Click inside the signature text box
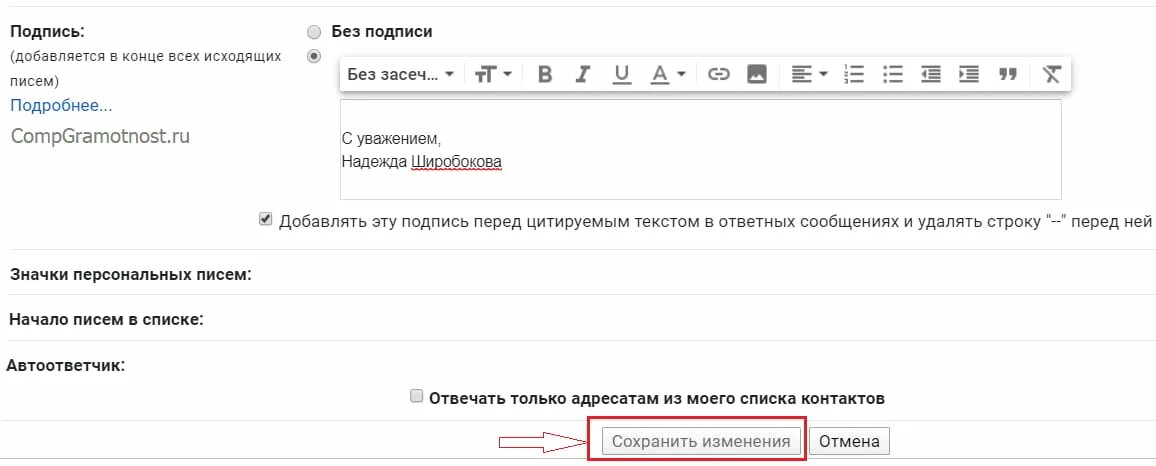The image size is (1156, 466). pyautogui.click(x=700, y=150)
